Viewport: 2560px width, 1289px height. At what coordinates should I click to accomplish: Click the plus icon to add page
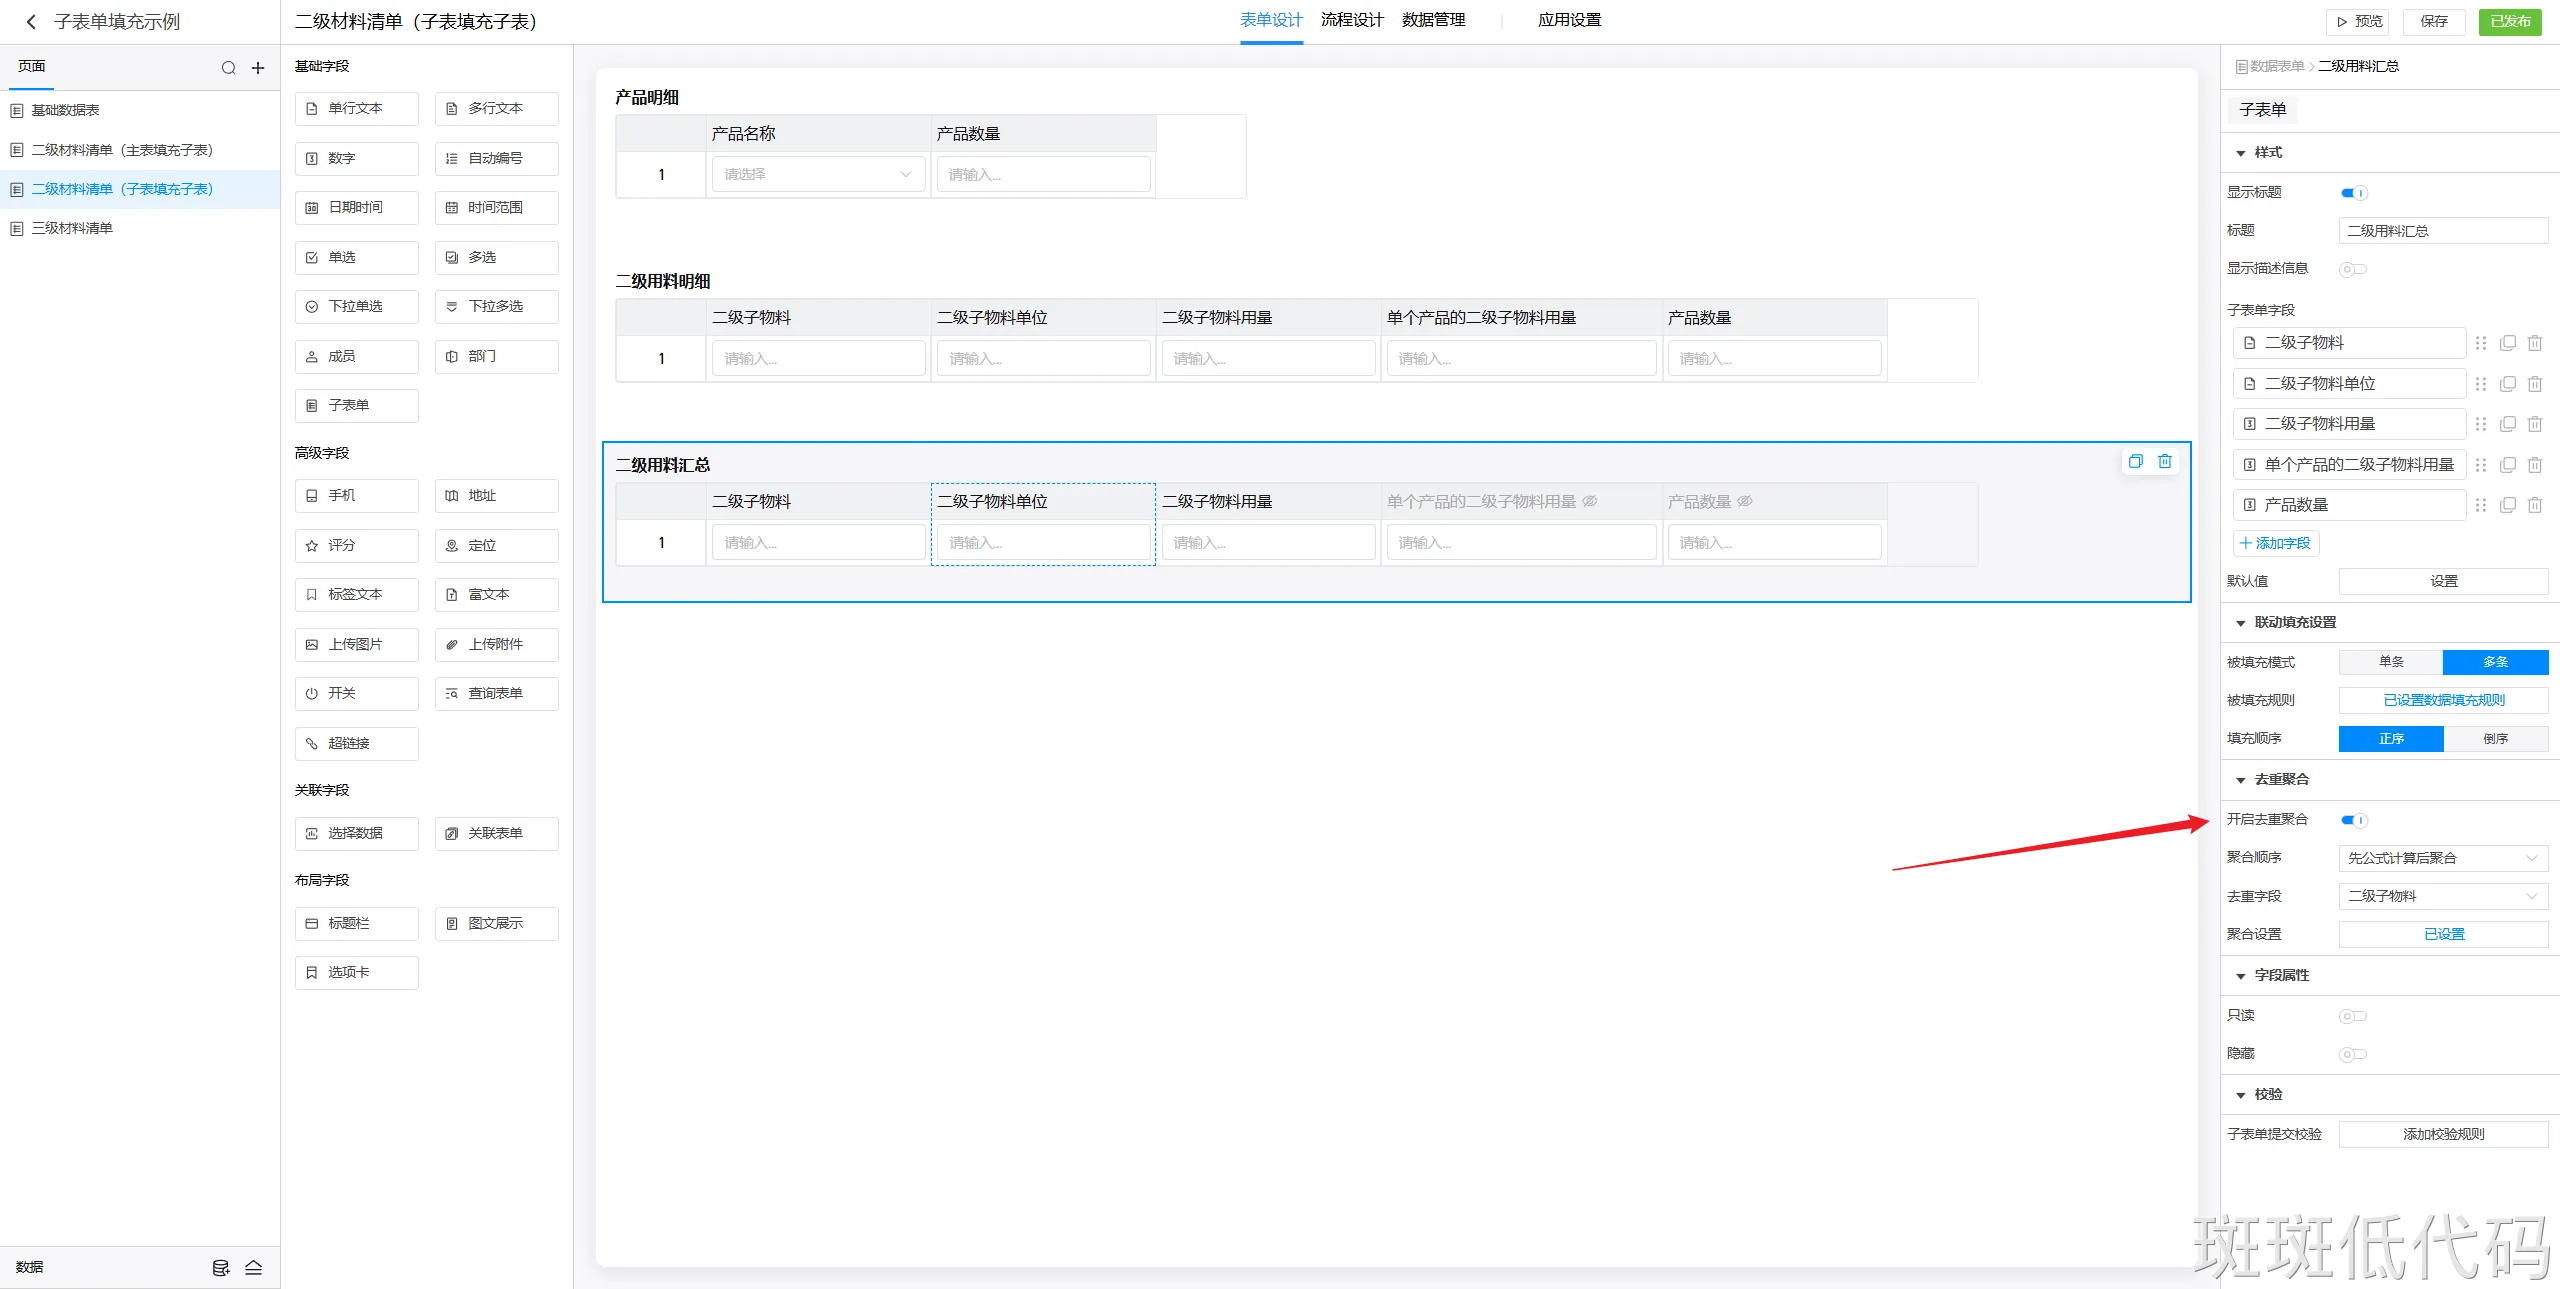click(x=258, y=68)
